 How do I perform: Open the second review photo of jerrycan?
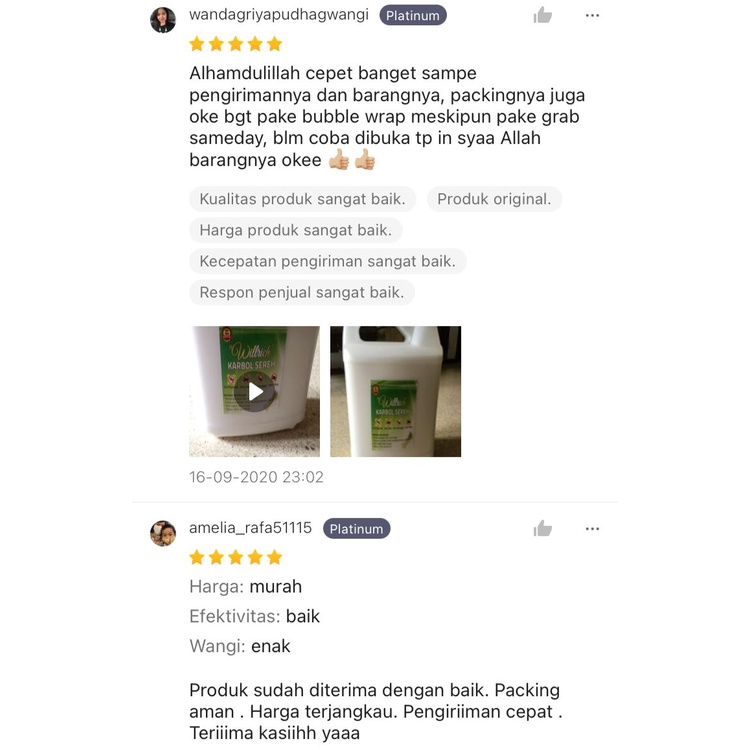click(x=396, y=391)
